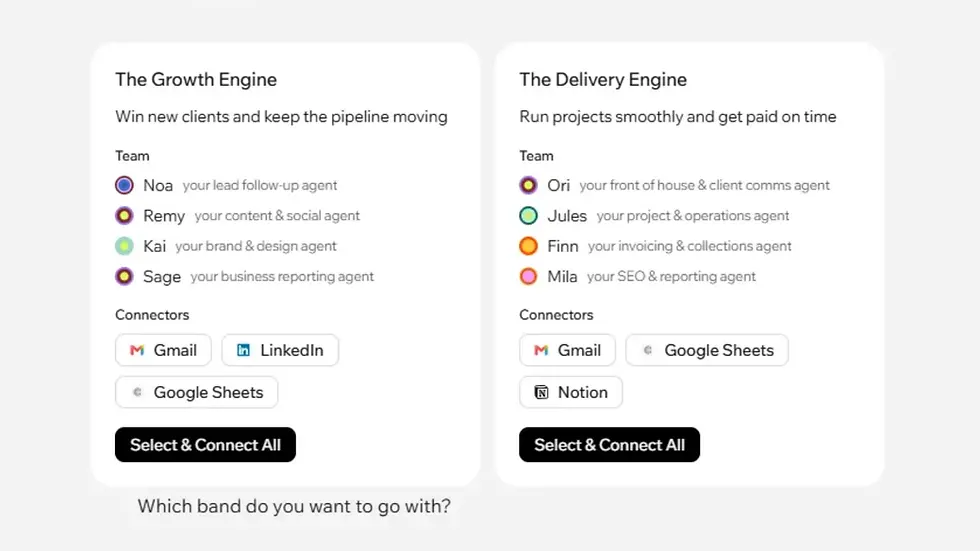Click 'Run projects smoothly and get paid on time'
980x551 pixels.
pos(678,117)
